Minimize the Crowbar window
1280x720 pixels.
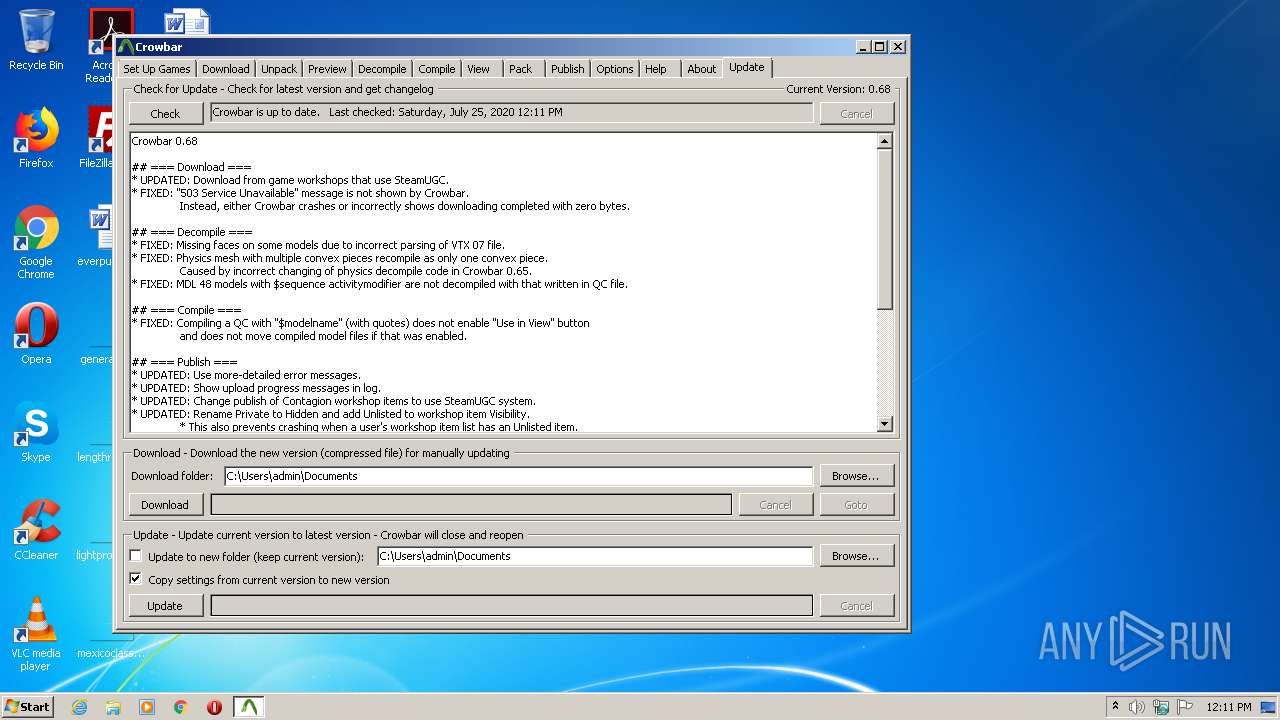(x=863, y=46)
